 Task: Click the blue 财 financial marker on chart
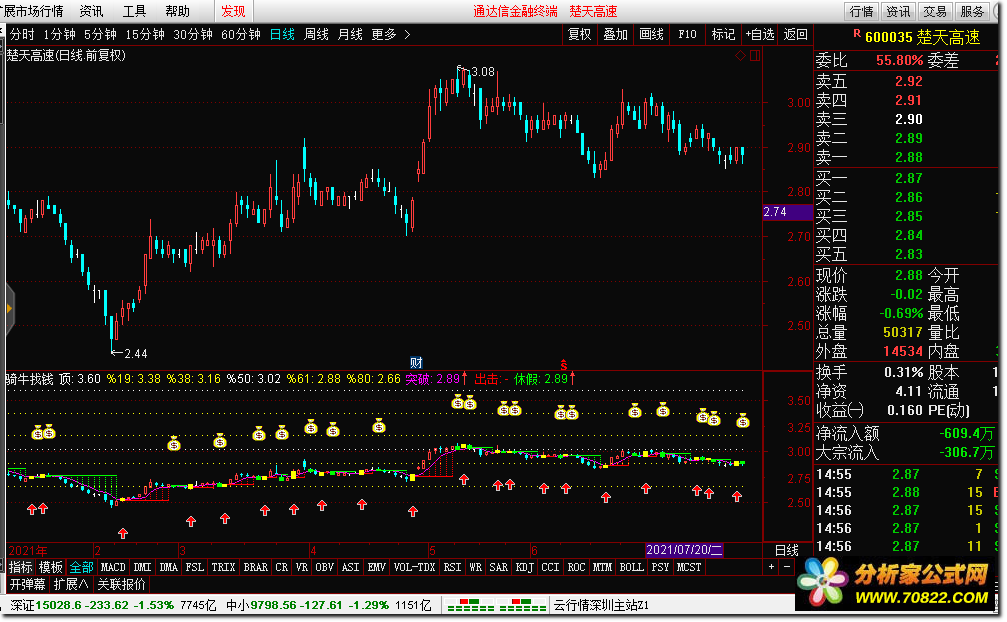416,363
